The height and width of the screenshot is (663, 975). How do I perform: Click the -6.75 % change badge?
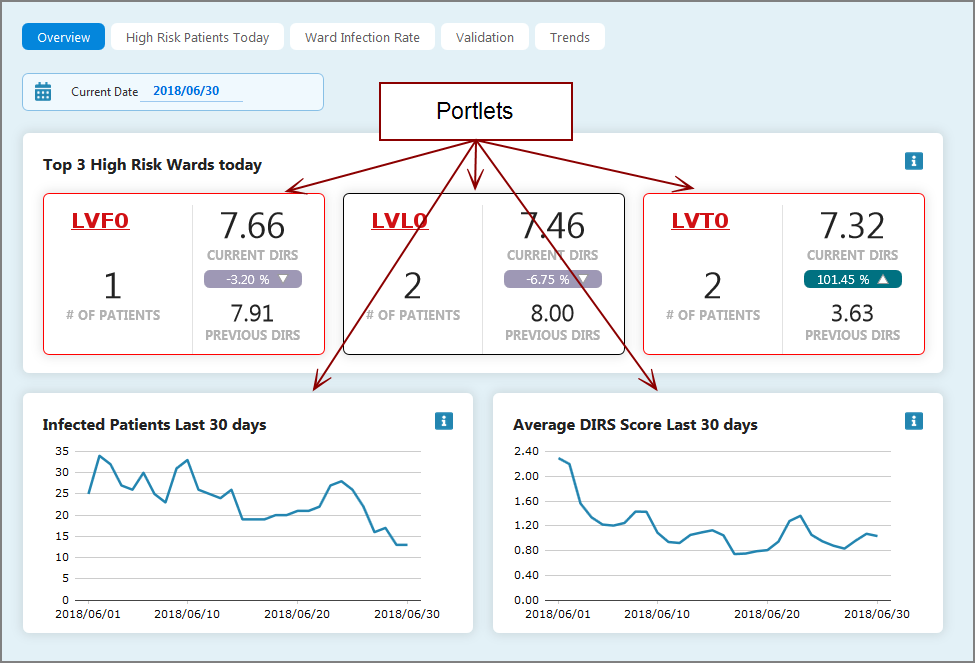[x=552, y=279]
